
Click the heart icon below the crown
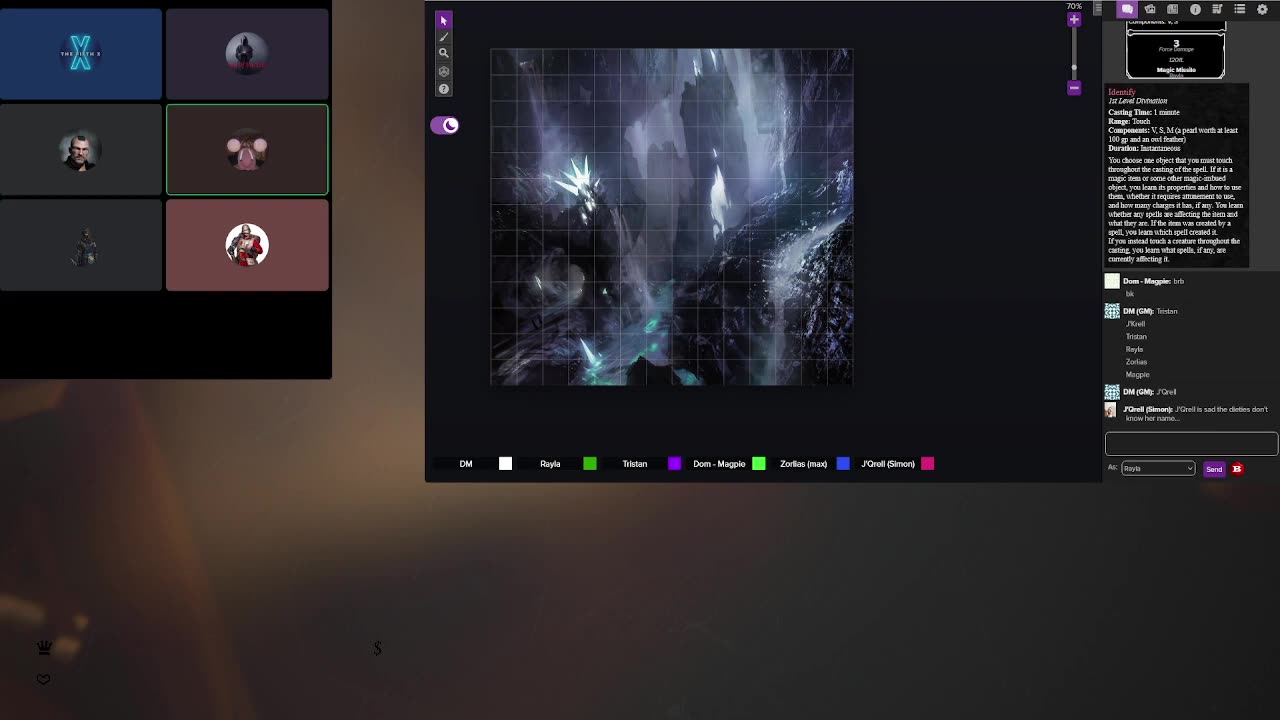pos(43,679)
